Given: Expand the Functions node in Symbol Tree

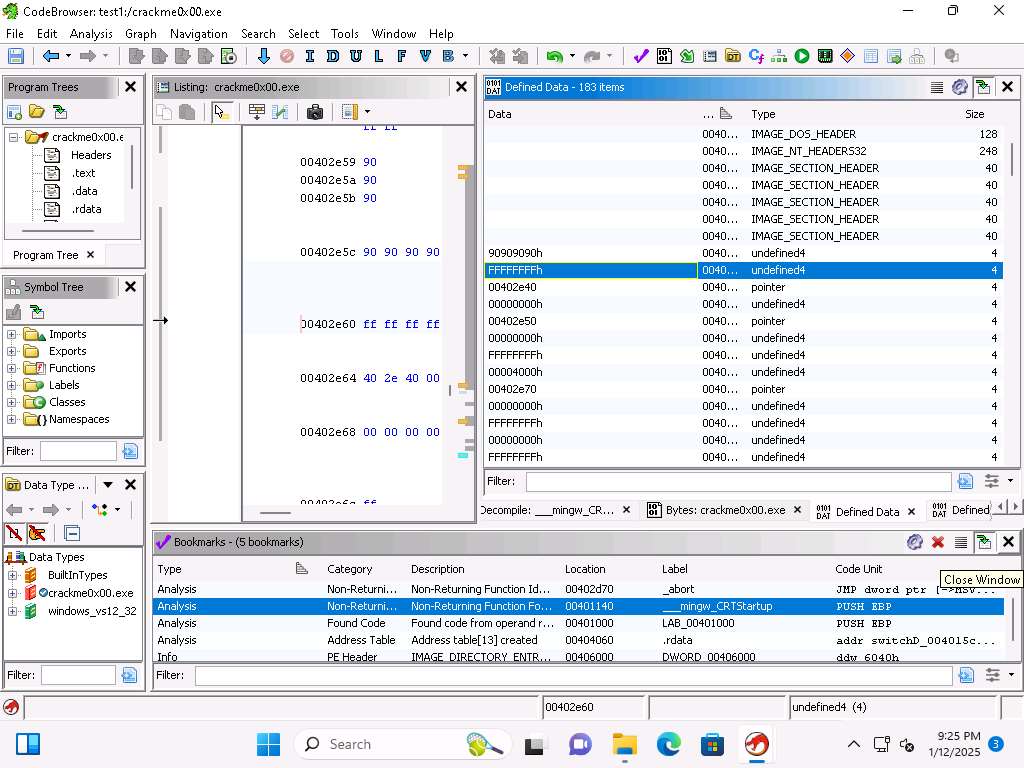Looking at the screenshot, I should [12, 368].
